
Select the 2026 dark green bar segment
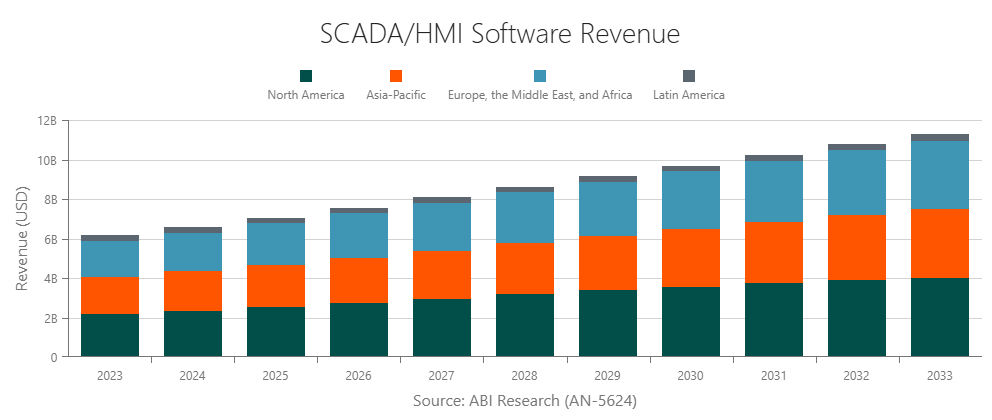[359, 329]
